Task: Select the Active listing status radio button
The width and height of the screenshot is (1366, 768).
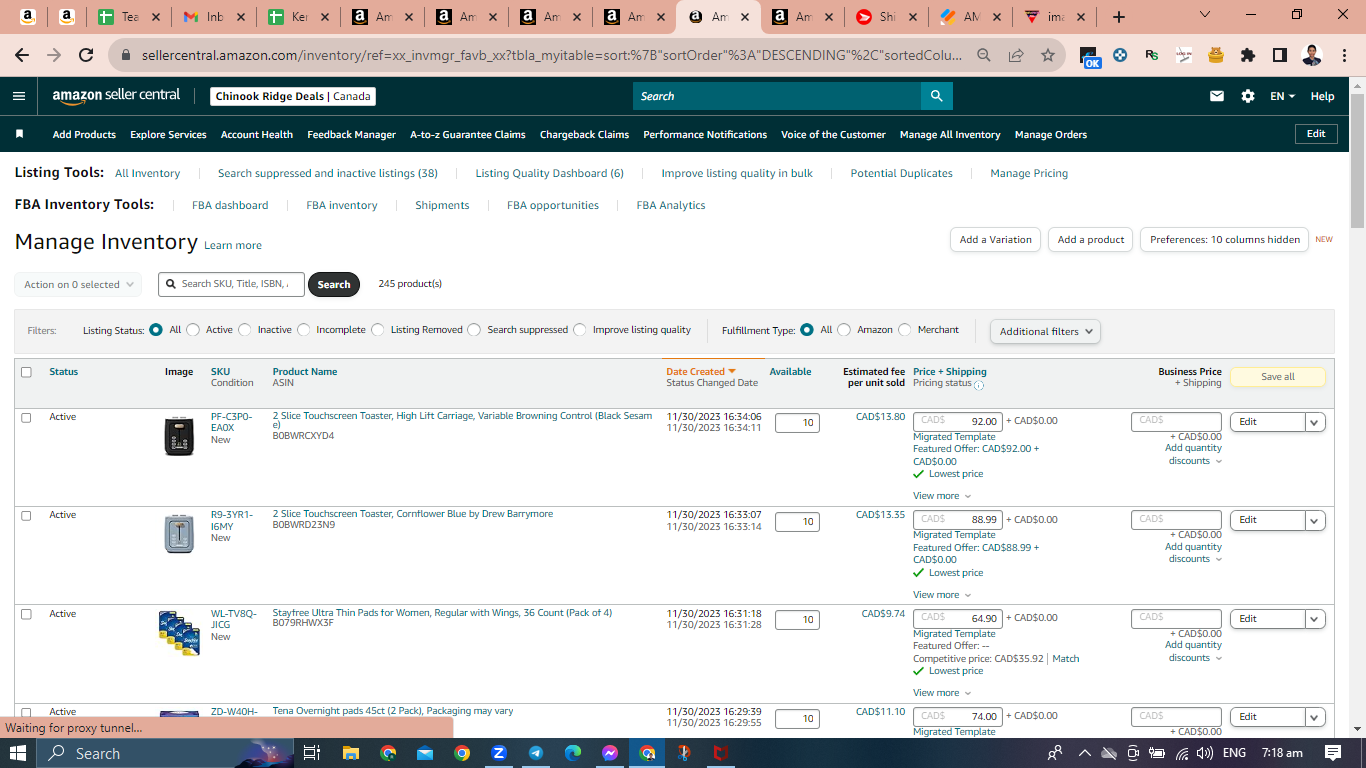Action: click(x=193, y=330)
